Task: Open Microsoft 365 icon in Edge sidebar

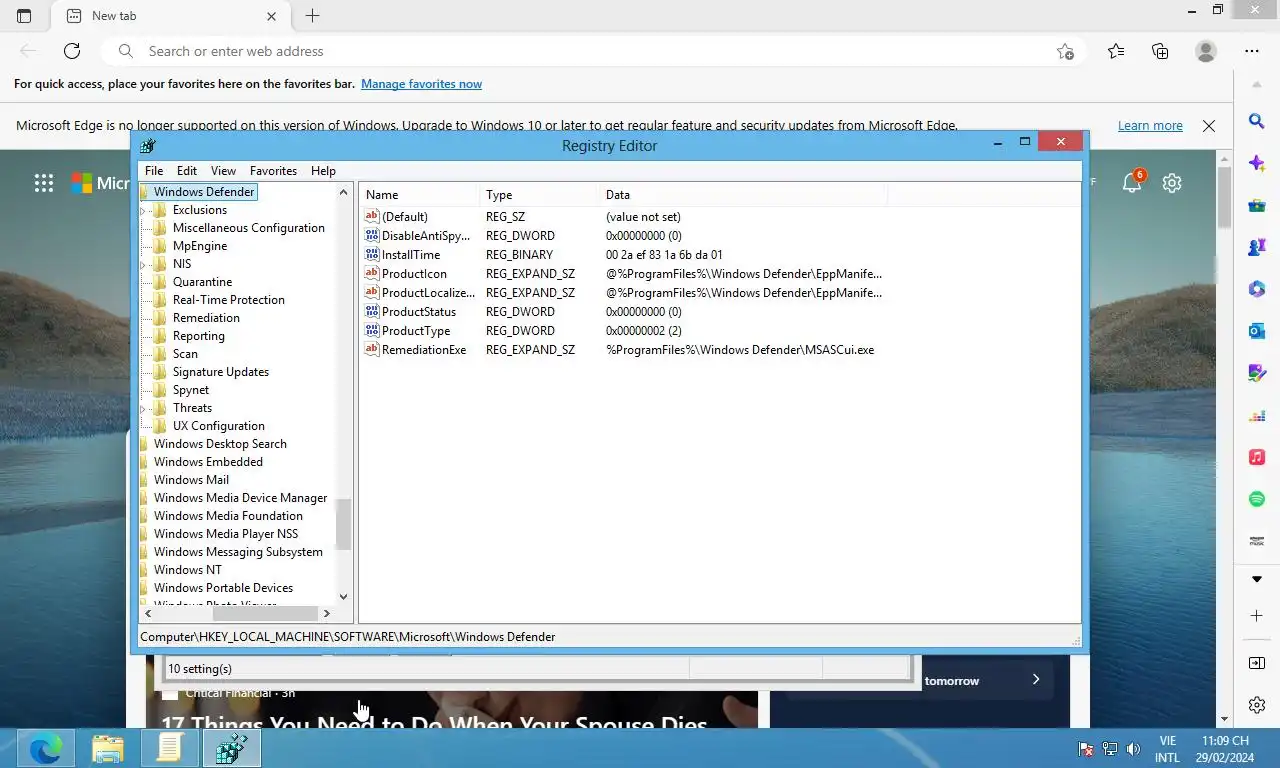Action: tap(1257, 289)
